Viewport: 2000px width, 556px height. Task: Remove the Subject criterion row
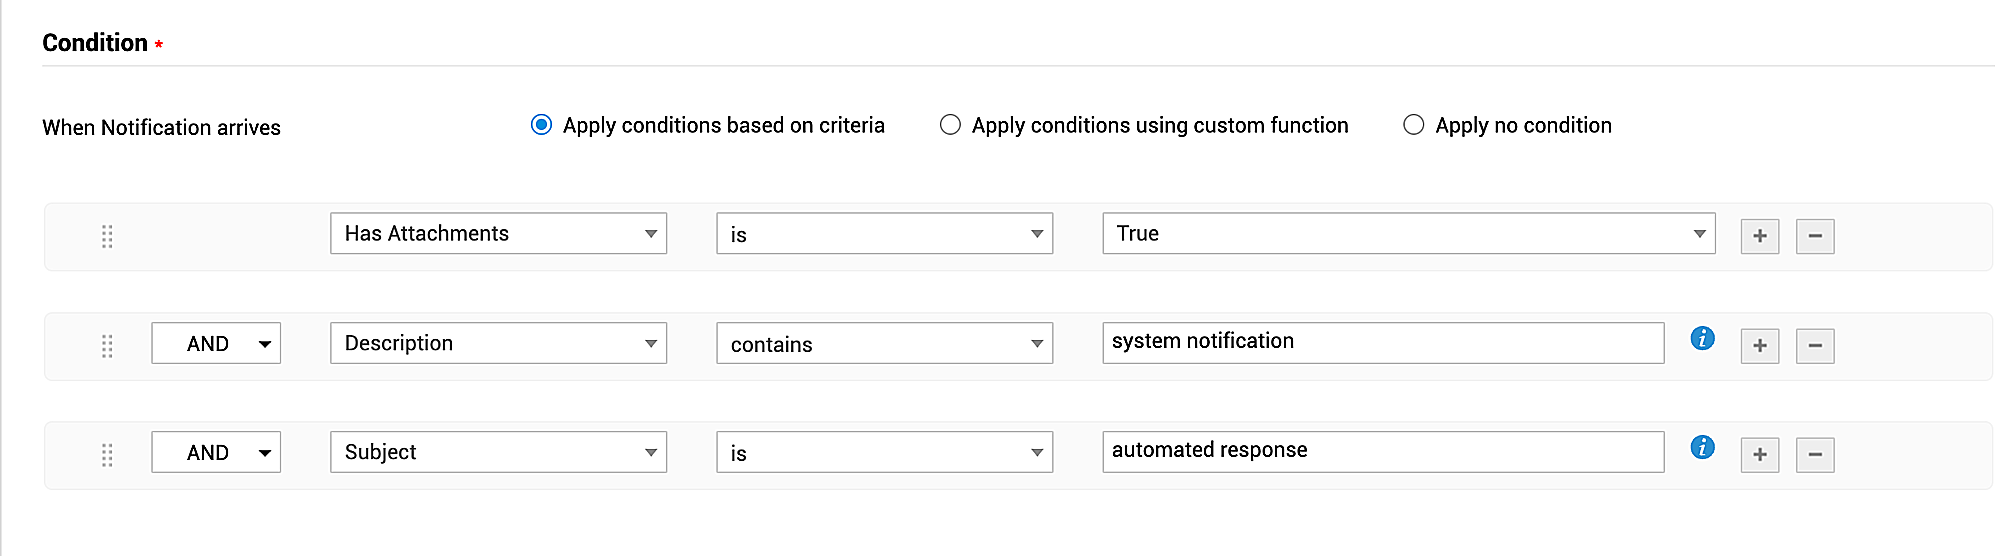pyautogui.click(x=1814, y=455)
